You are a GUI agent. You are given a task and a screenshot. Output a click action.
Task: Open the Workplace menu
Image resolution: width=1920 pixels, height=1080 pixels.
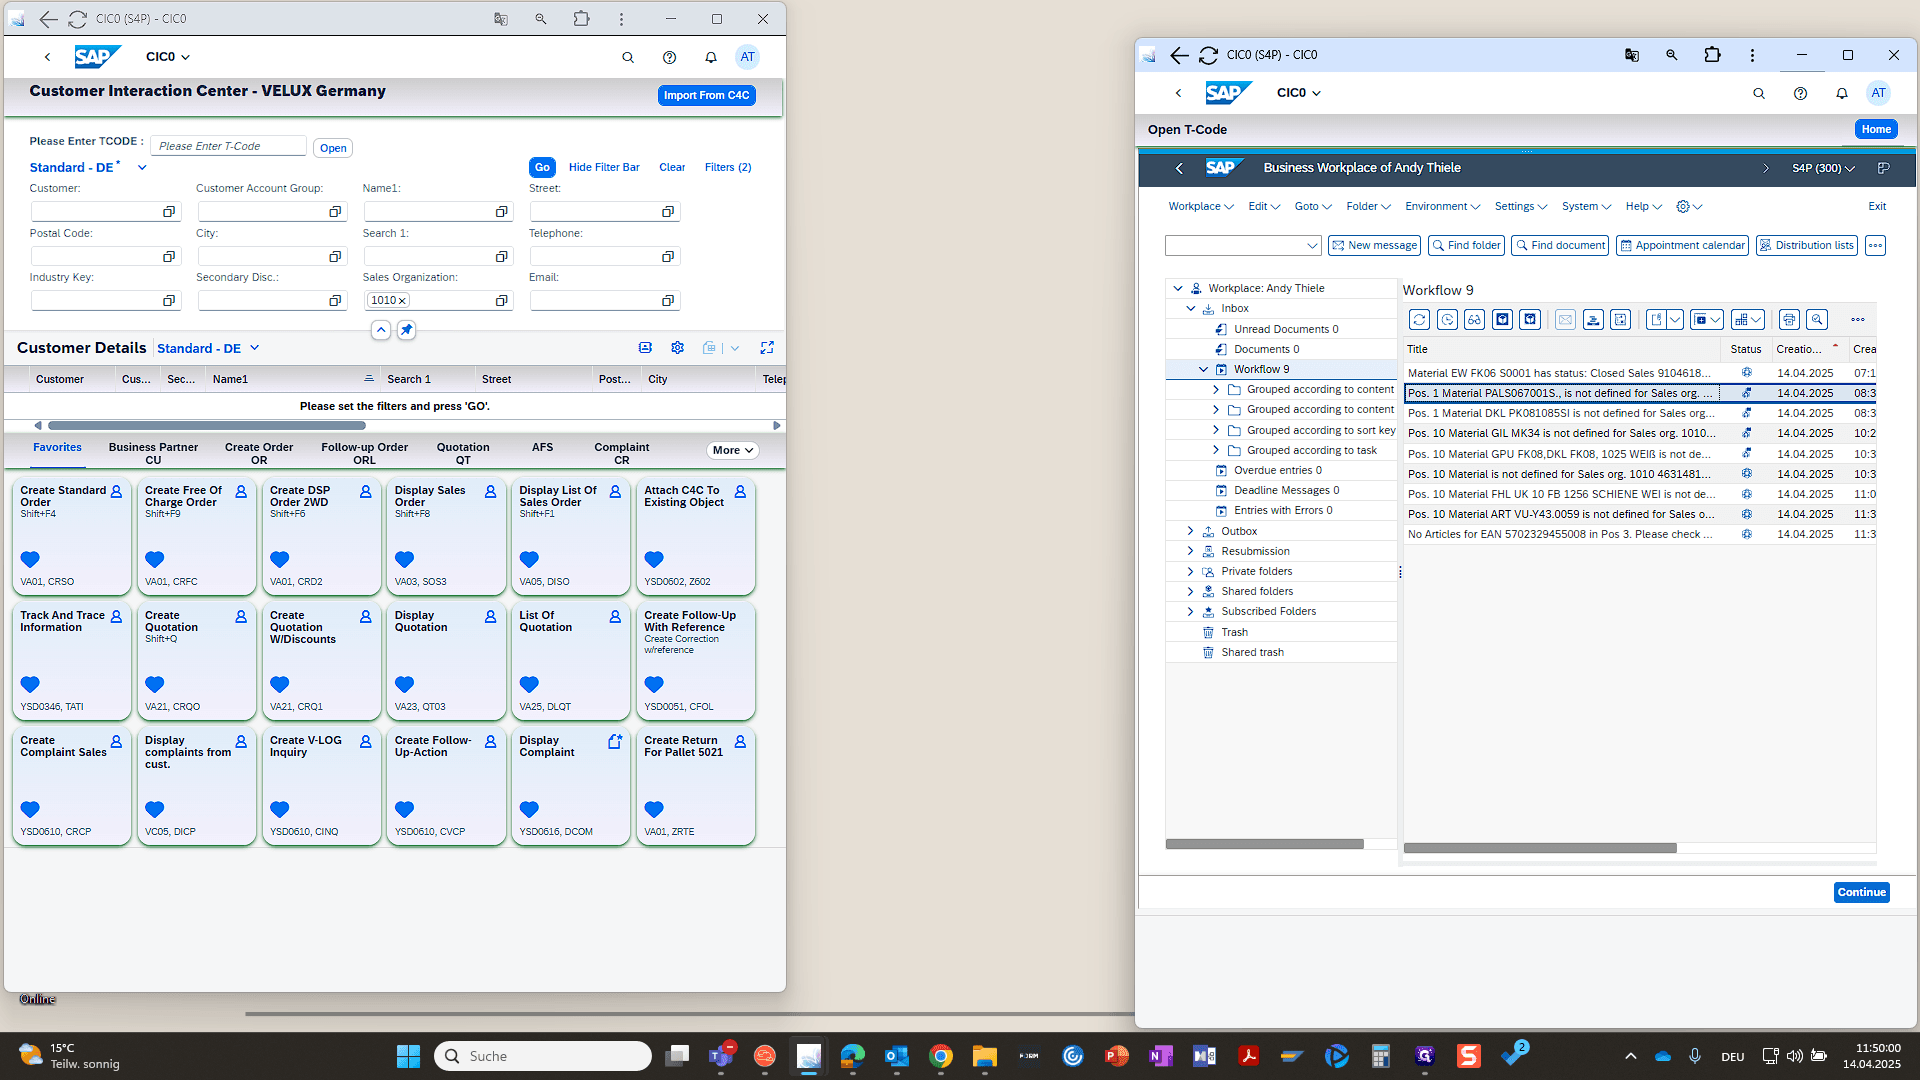click(1200, 207)
